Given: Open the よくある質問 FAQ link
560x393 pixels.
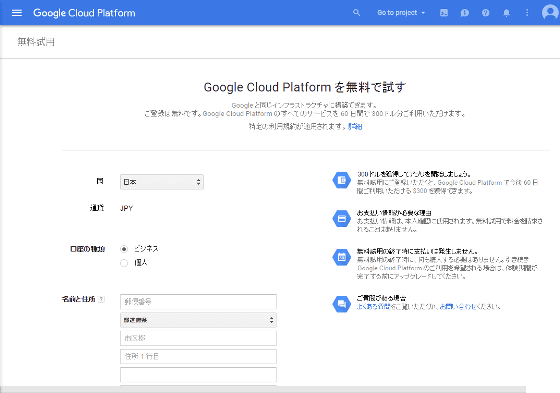Looking at the screenshot, I should [x=373, y=307].
